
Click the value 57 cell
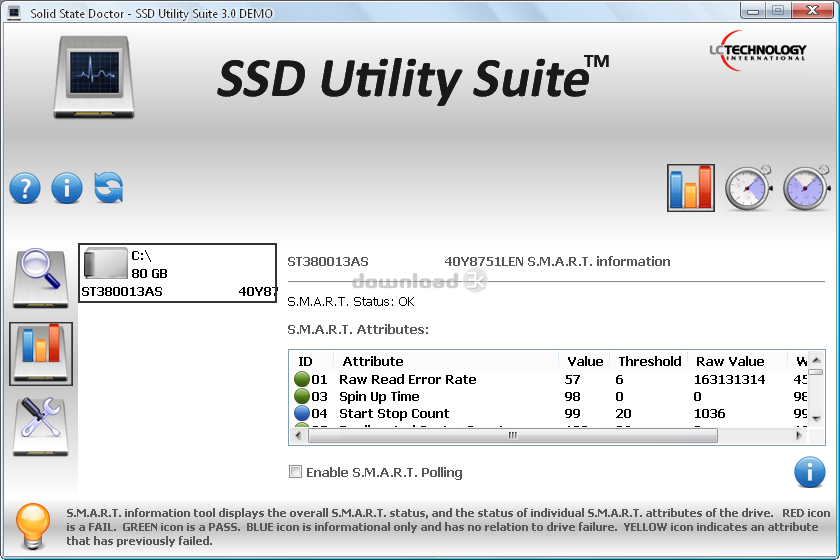point(572,379)
